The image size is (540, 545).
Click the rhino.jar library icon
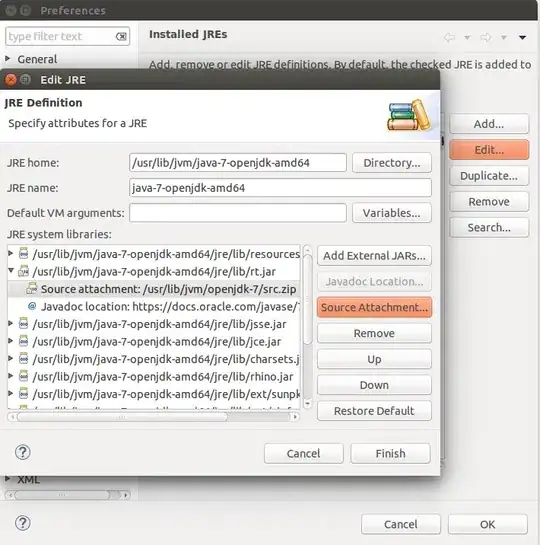[23, 376]
